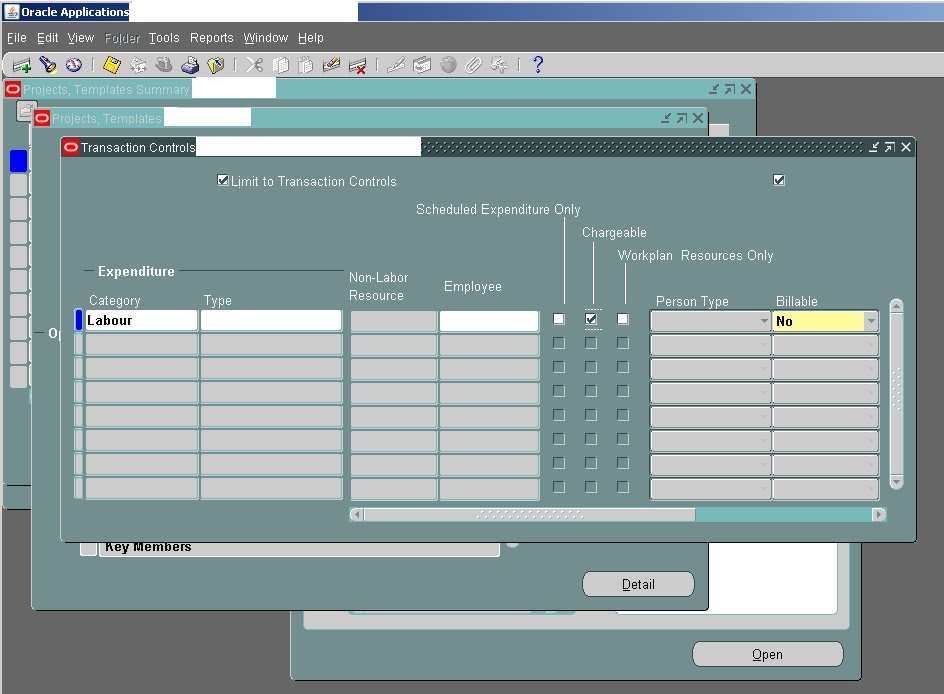This screenshot has width=944, height=694.
Task: Click the Expenditure Type field in Labour row
Action: [x=271, y=320]
